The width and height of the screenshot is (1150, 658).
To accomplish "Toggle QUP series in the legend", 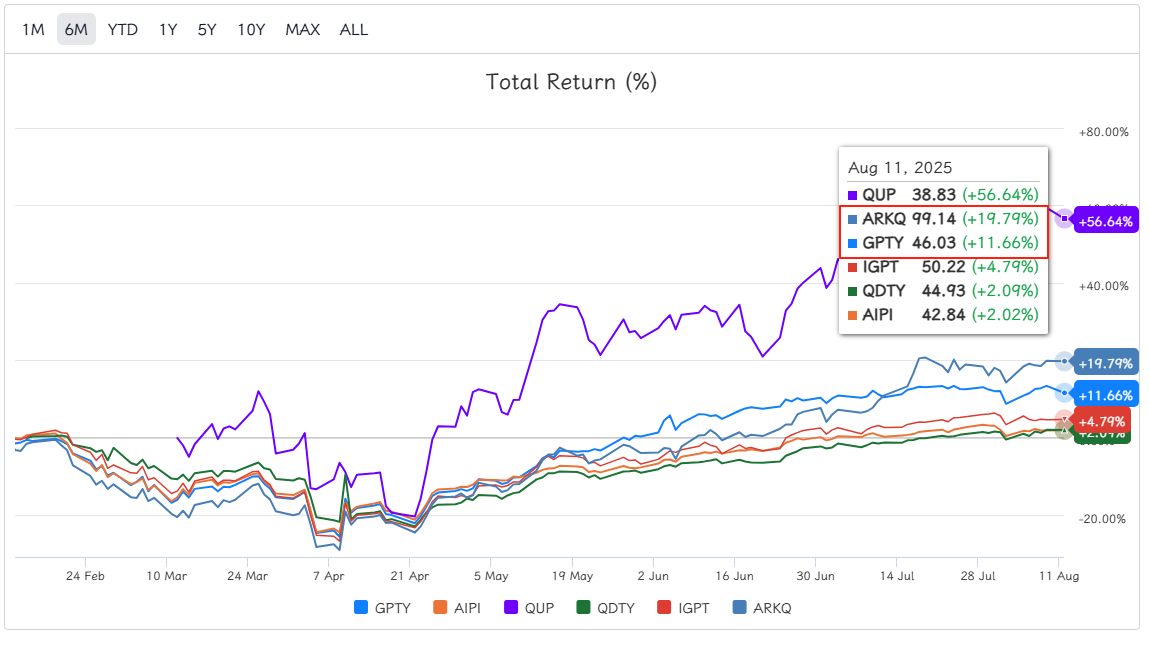I will click(529, 608).
